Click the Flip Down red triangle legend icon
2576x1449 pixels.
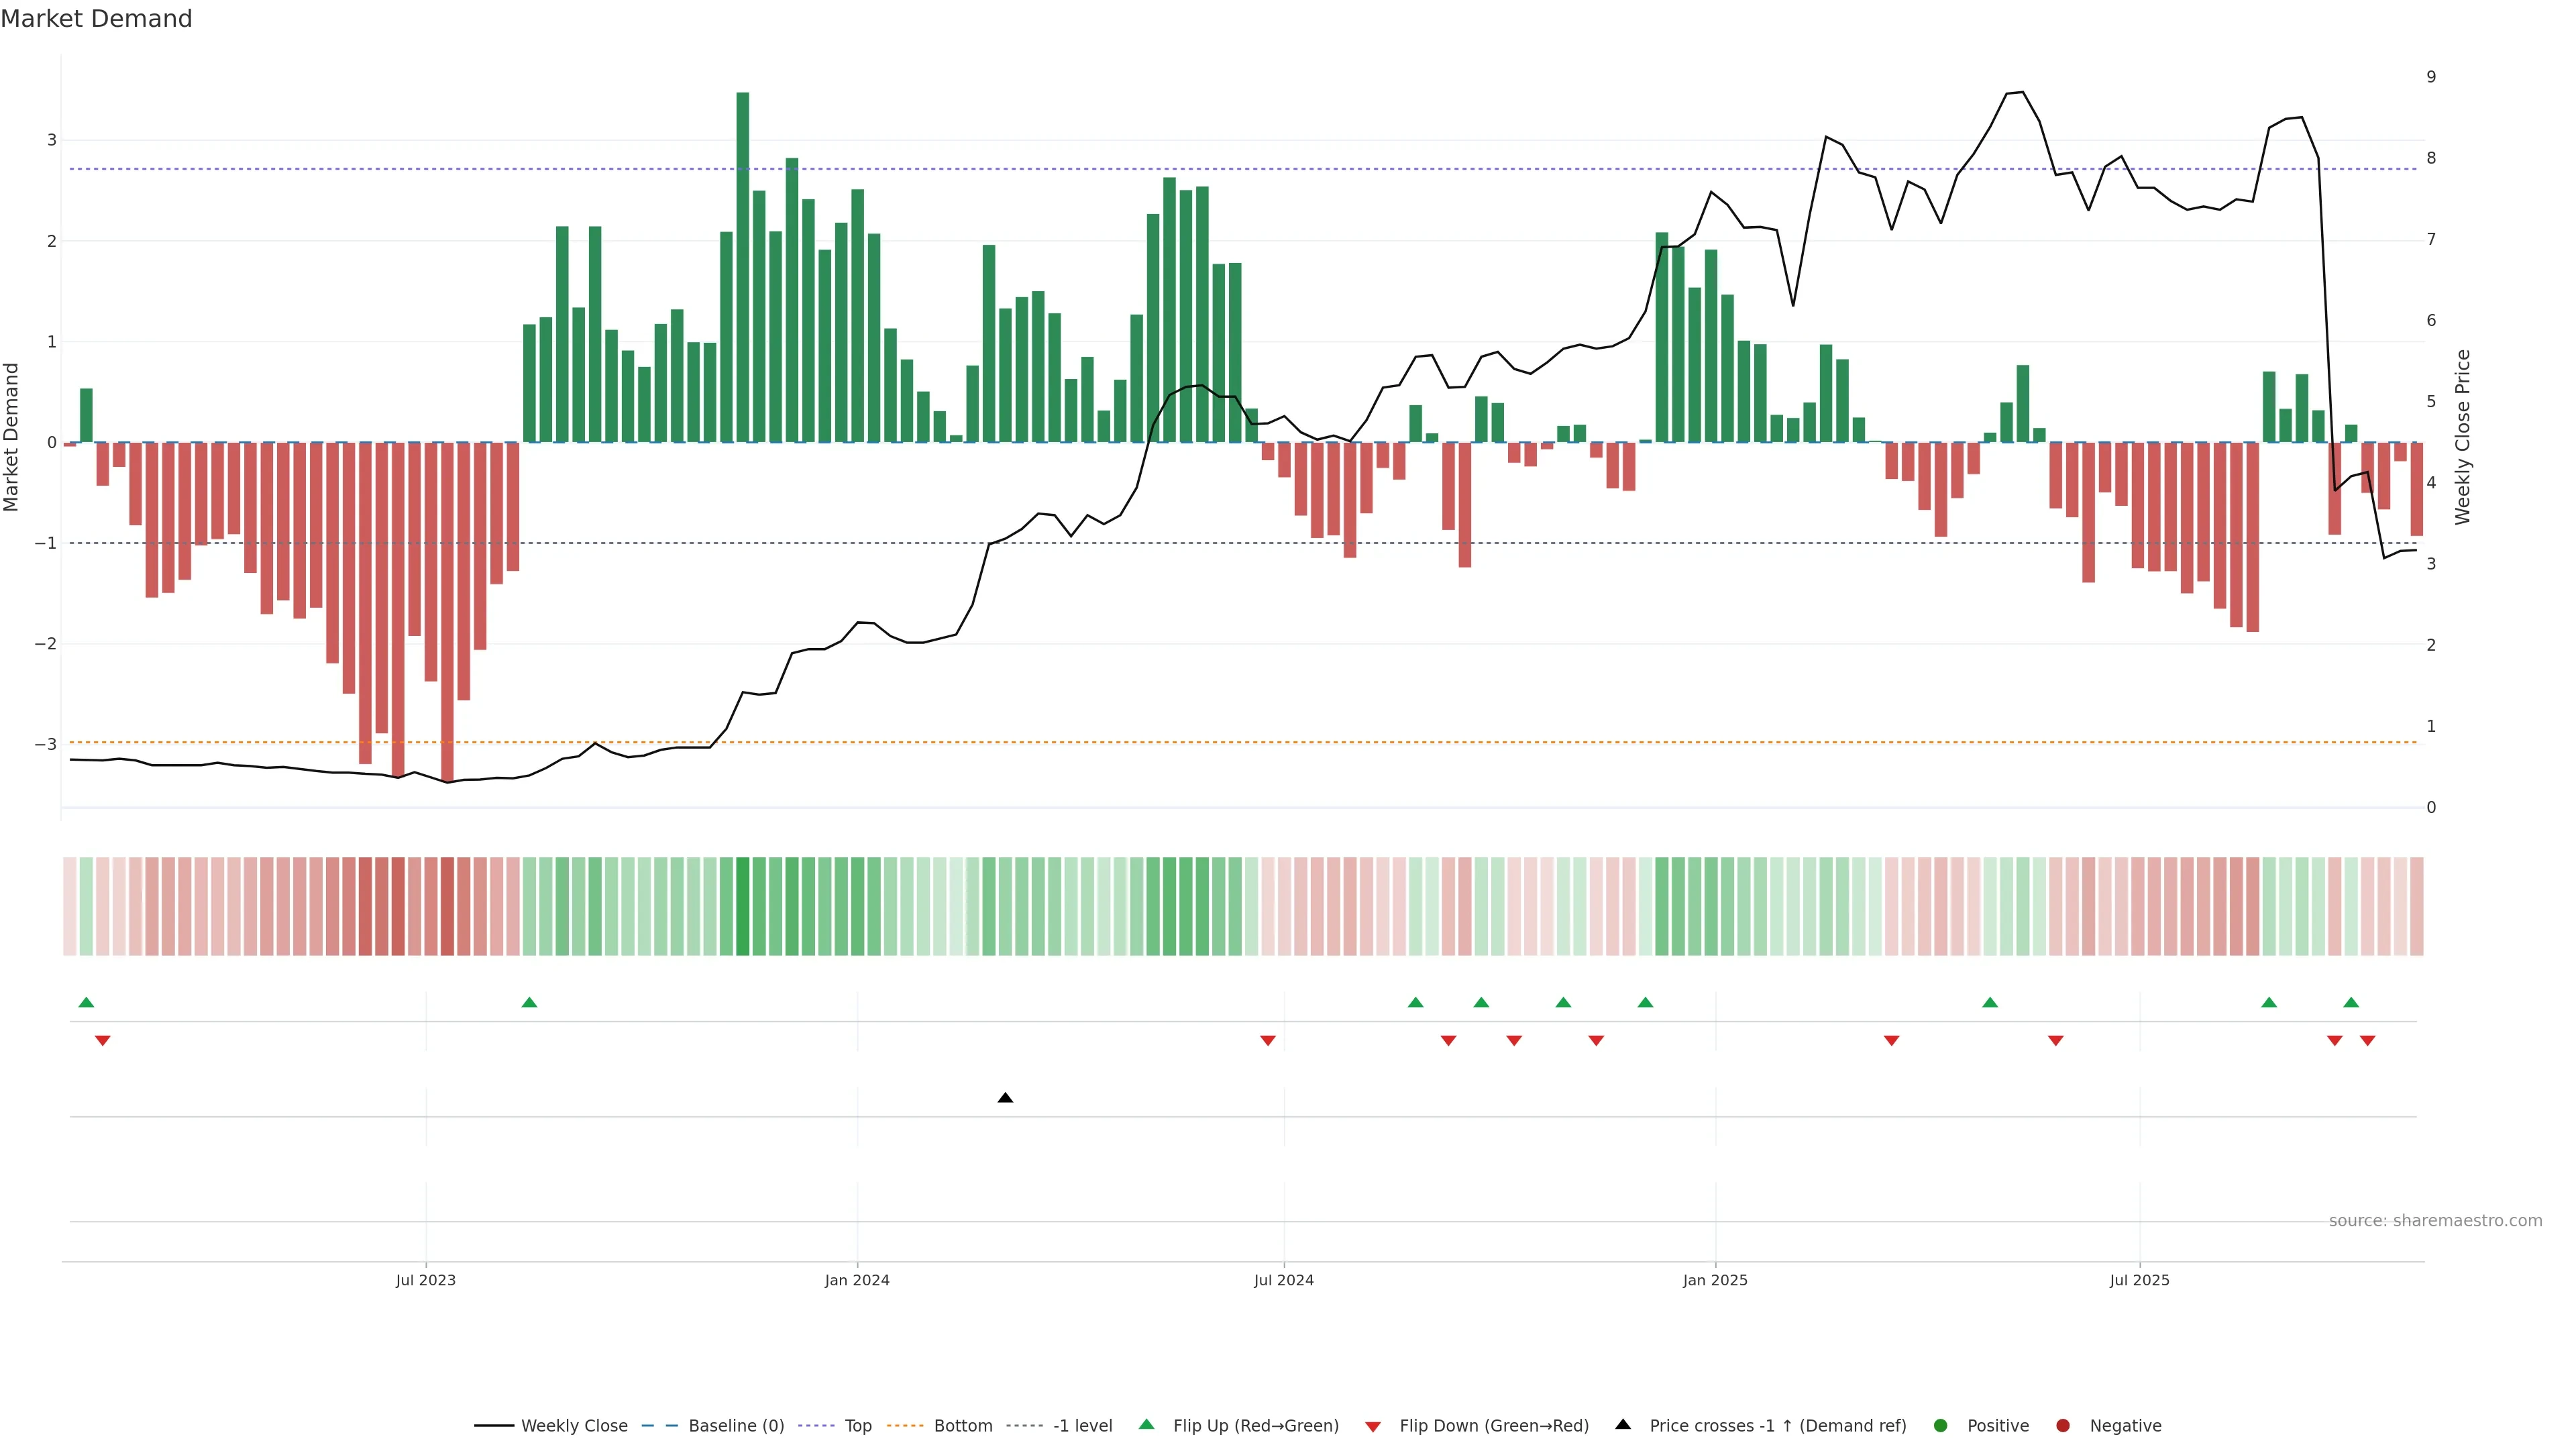tap(1373, 1427)
